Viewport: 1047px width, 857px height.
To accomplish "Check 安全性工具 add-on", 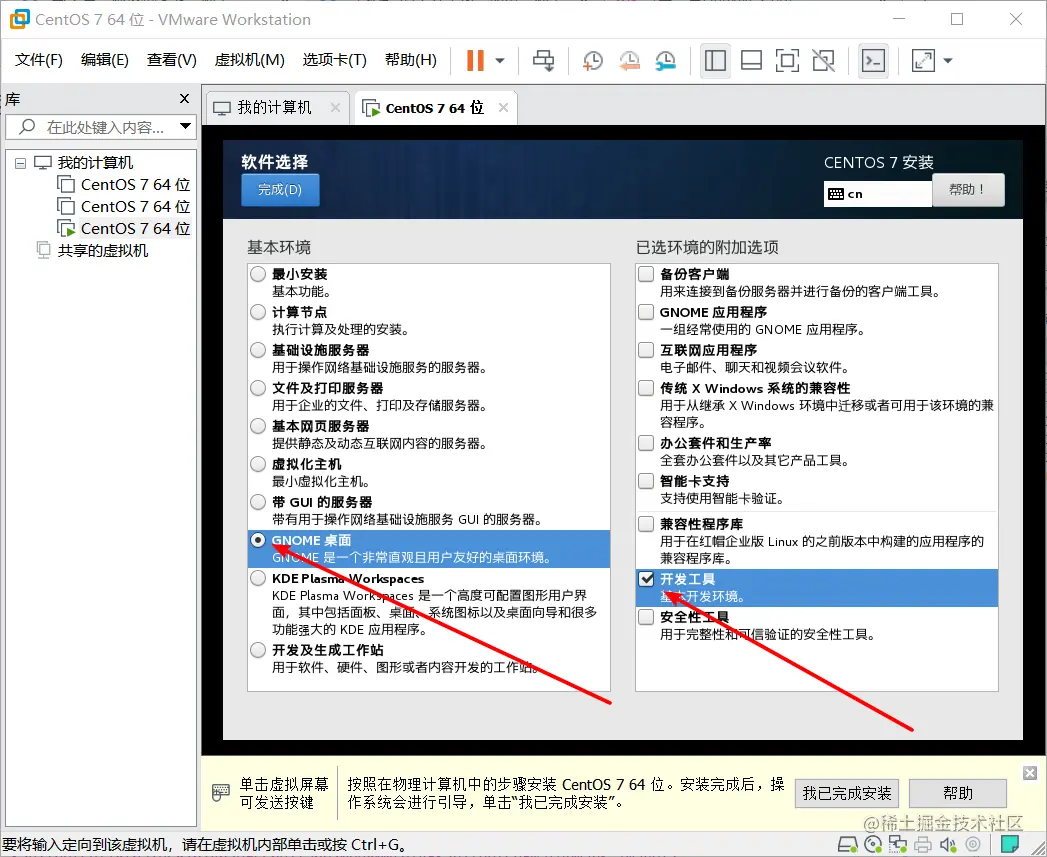I will pyautogui.click(x=646, y=617).
